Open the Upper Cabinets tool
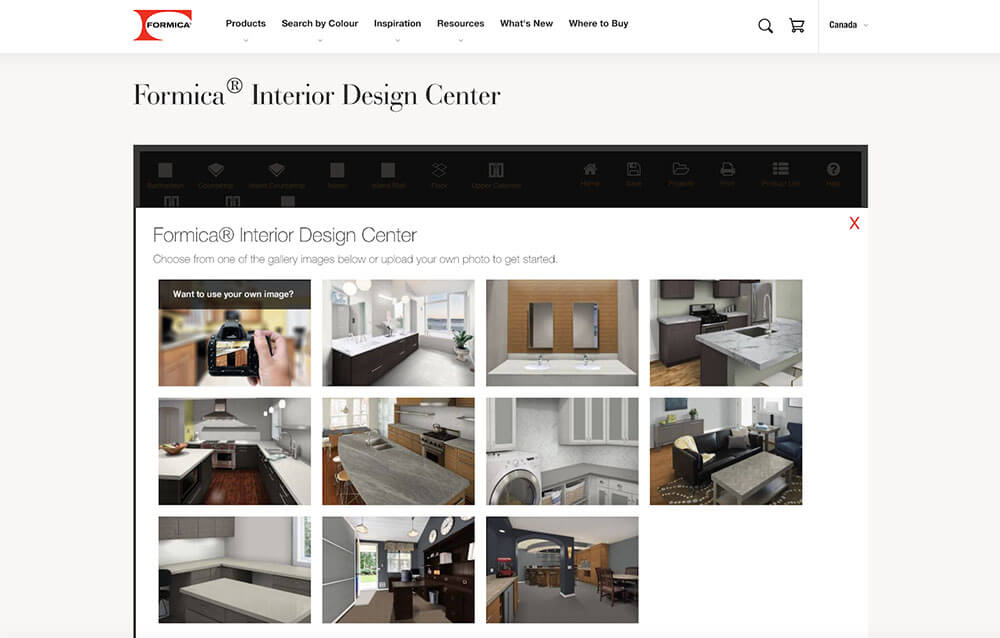The image size is (1000, 638). (x=496, y=172)
